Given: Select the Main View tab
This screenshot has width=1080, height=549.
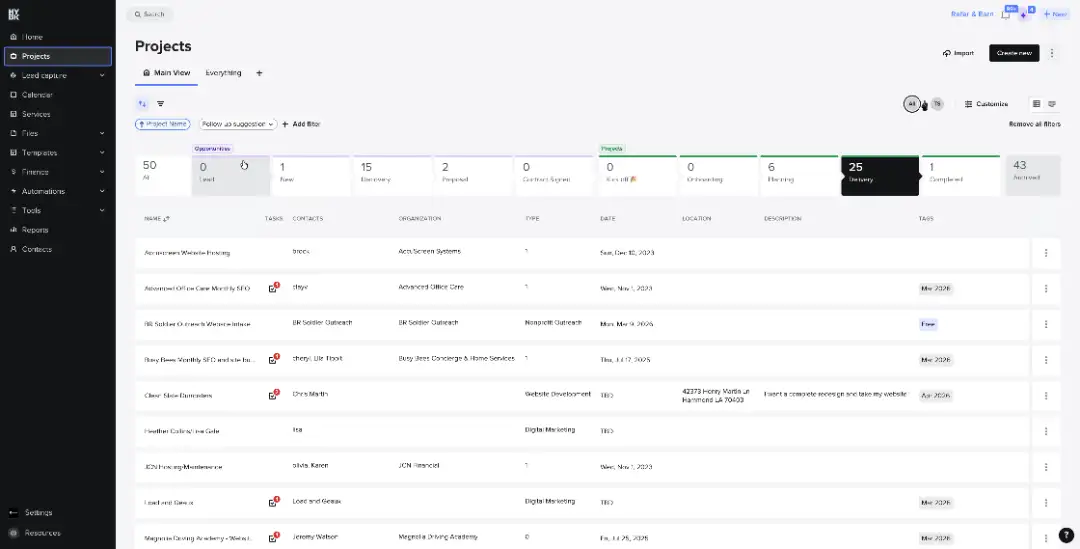Looking at the screenshot, I should 166,73.
